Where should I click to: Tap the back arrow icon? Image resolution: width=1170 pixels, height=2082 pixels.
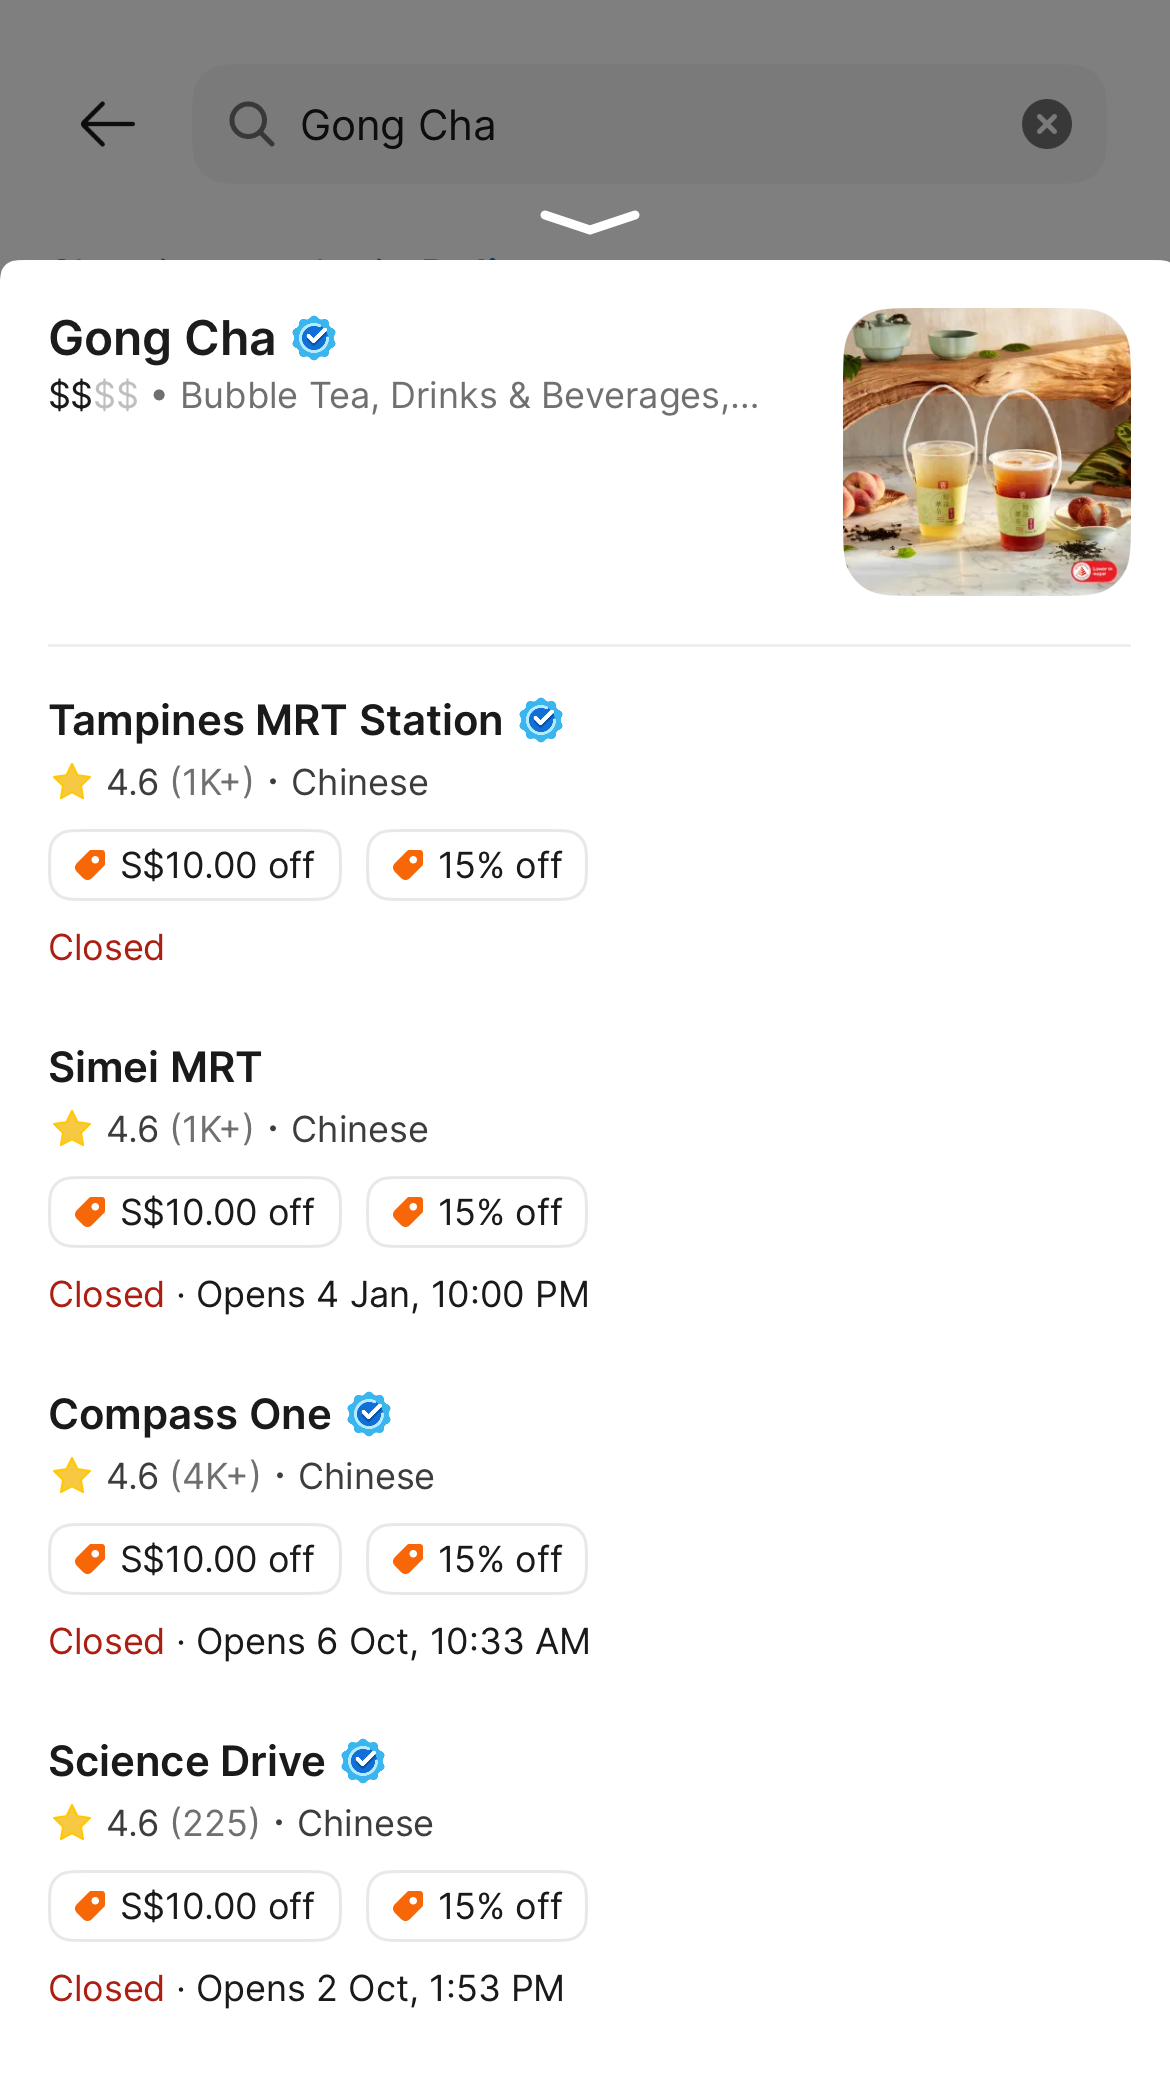tap(107, 125)
